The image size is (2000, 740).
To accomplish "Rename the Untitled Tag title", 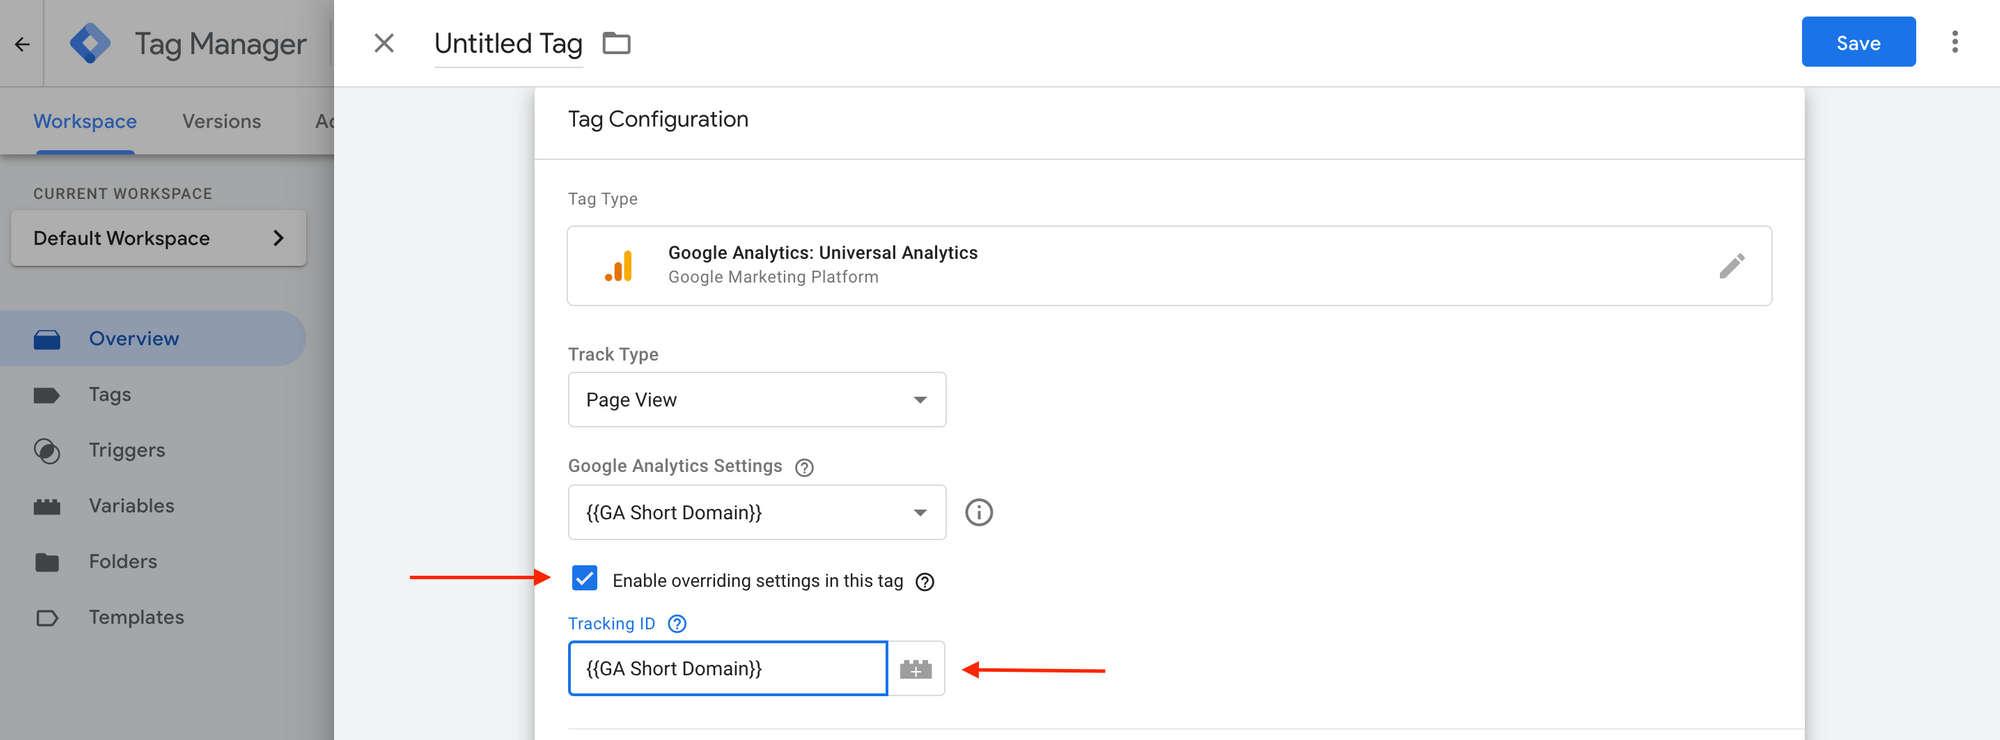I will click(508, 43).
